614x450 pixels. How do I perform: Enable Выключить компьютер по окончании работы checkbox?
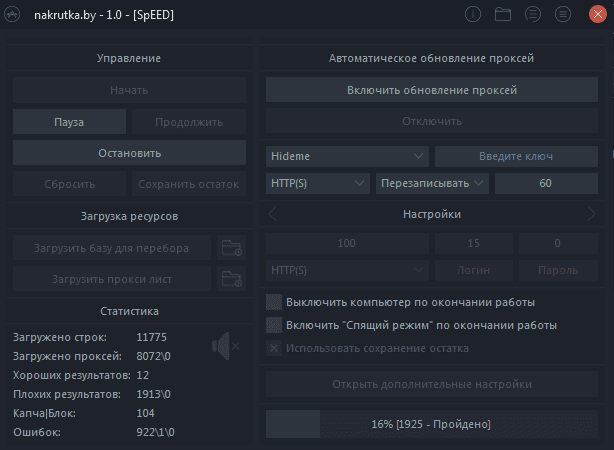click(x=274, y=302)
